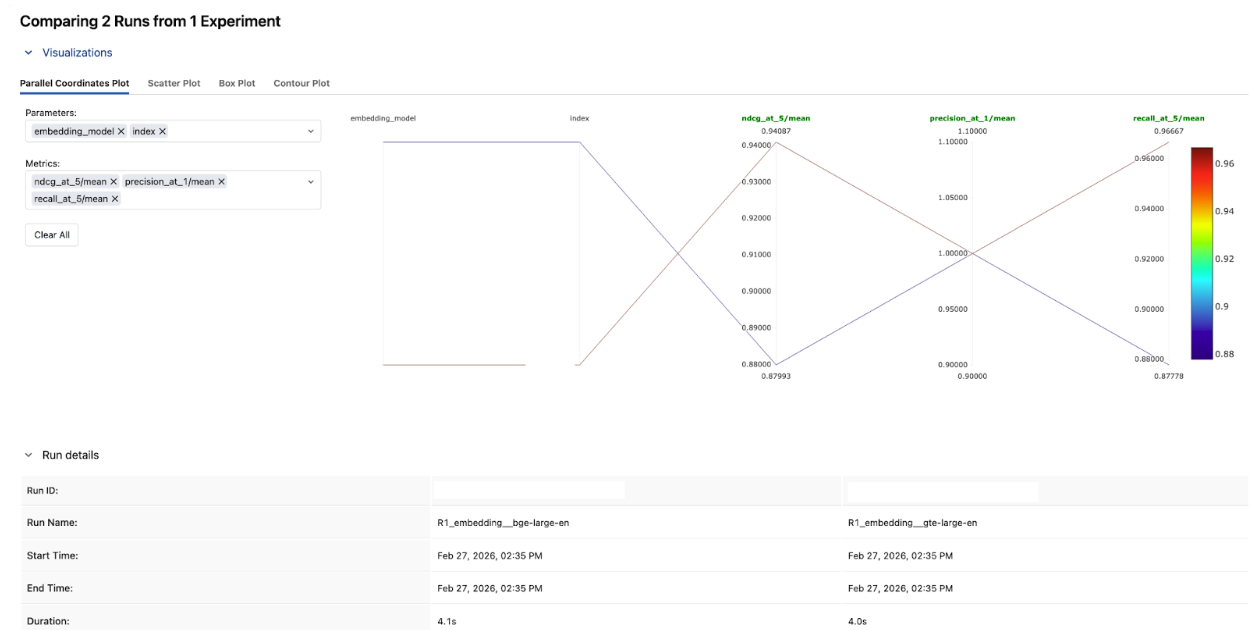Open the Metrics dropdown arrow

coord(310,182)
